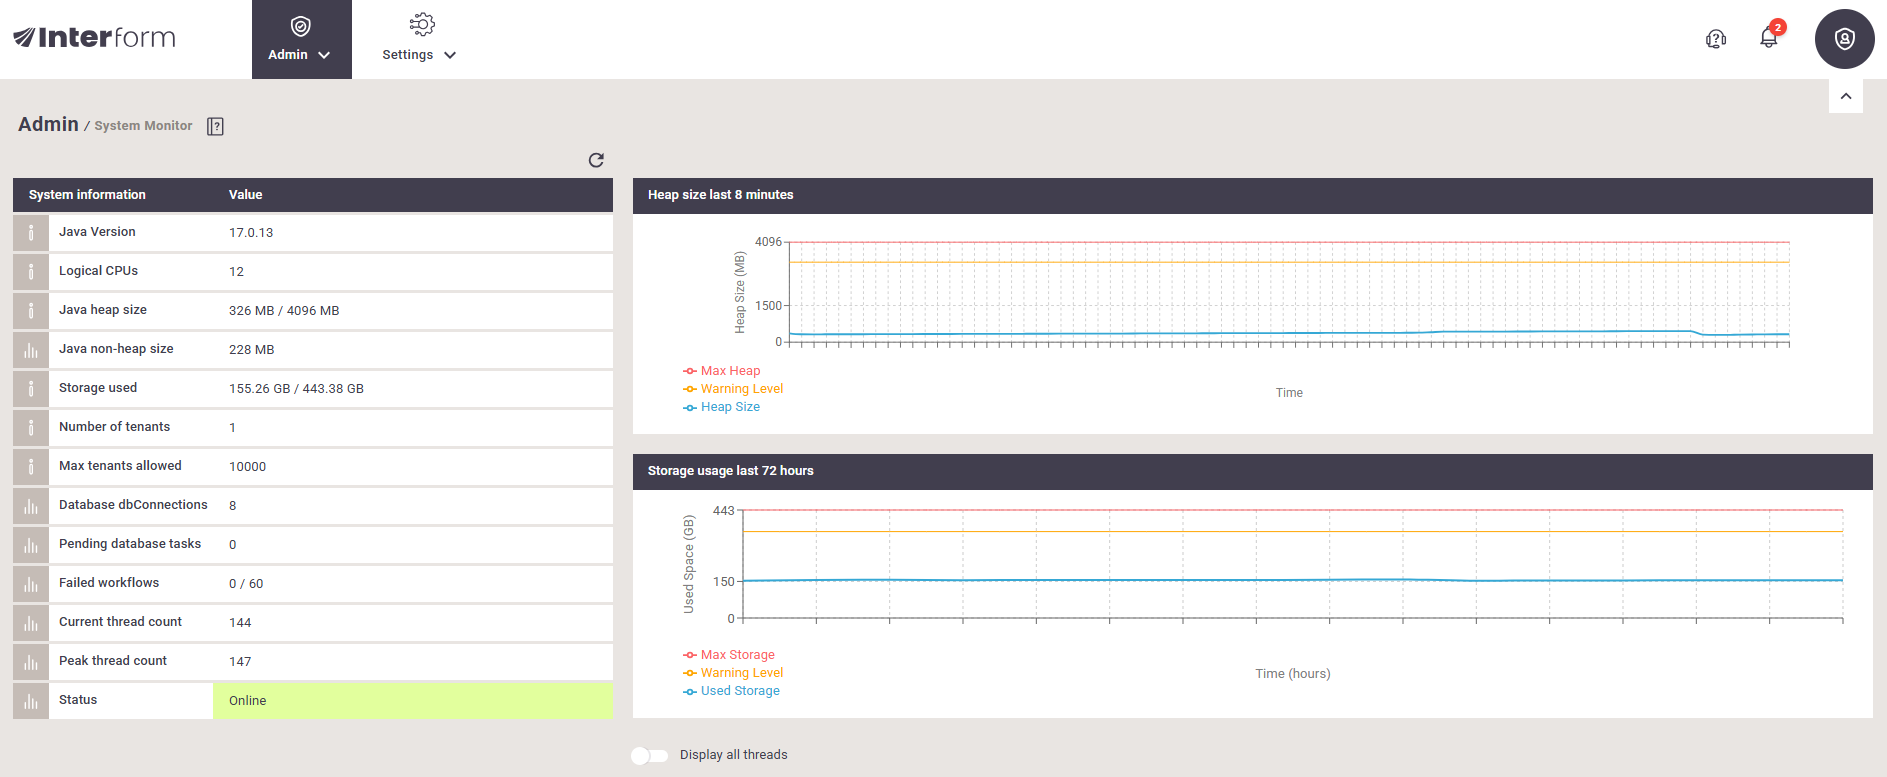This screenshot has width=1887, height=777.
Task: Open the help icon beside System Monitor
Action: point(215,126)
